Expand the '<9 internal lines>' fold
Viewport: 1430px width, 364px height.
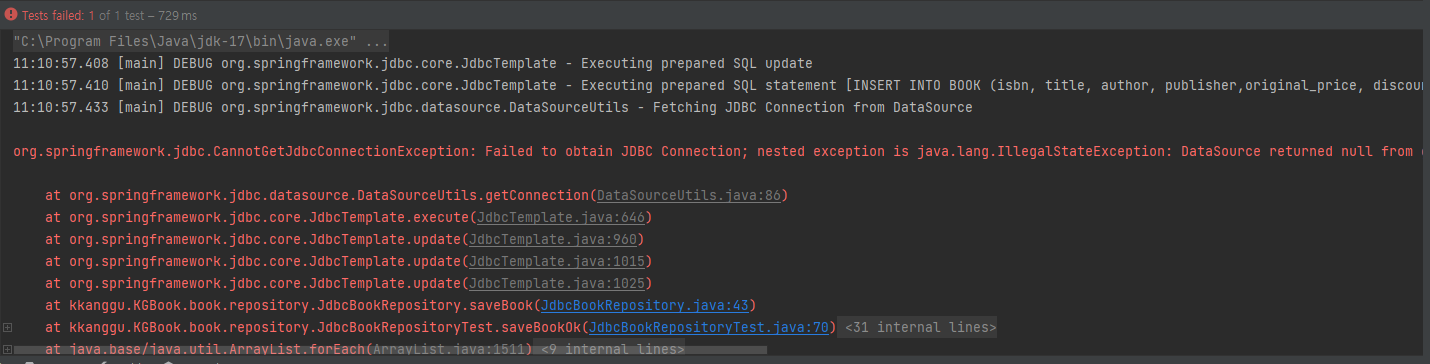click(612, 349)
